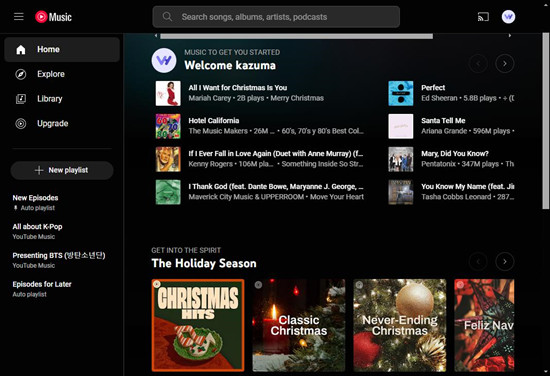550x376 pixels.
Task: Select Perfect song title
Action: click(433, 88)
